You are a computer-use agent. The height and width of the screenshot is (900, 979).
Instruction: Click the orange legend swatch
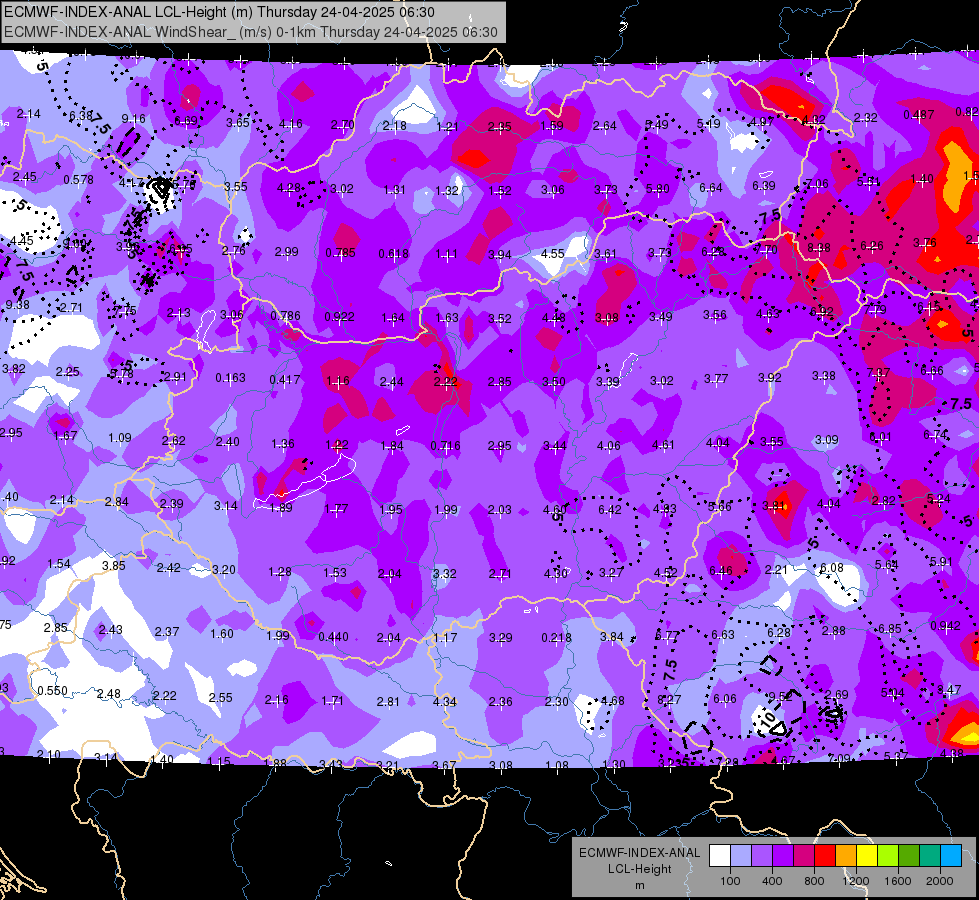coord(846,856)
